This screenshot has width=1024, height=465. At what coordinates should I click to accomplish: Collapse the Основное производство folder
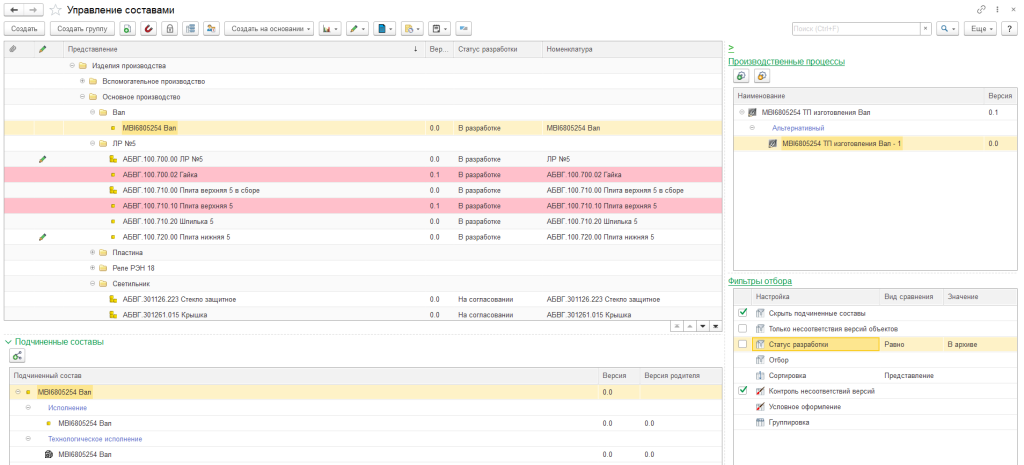[82, 97]
